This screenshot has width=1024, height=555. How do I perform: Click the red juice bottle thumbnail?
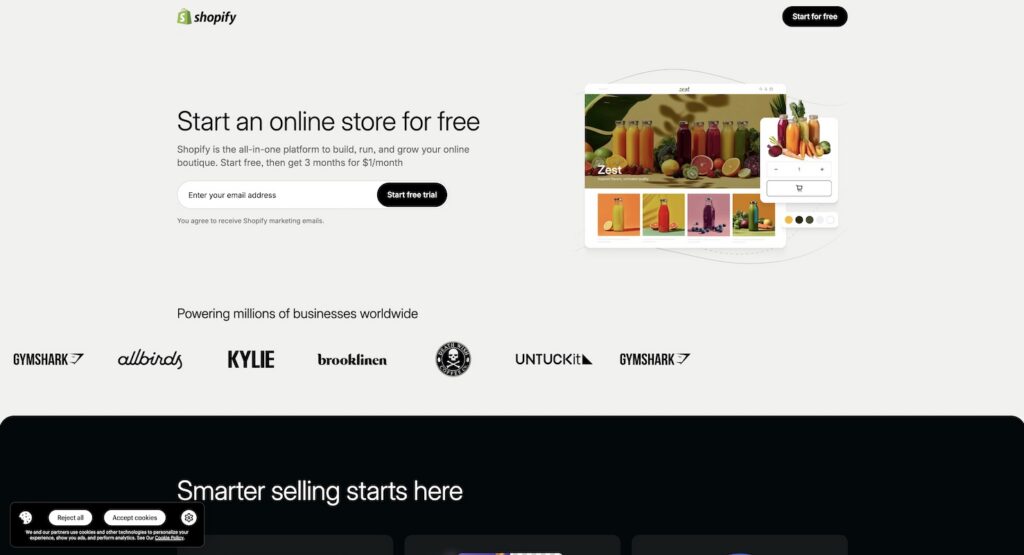(664, 214)
